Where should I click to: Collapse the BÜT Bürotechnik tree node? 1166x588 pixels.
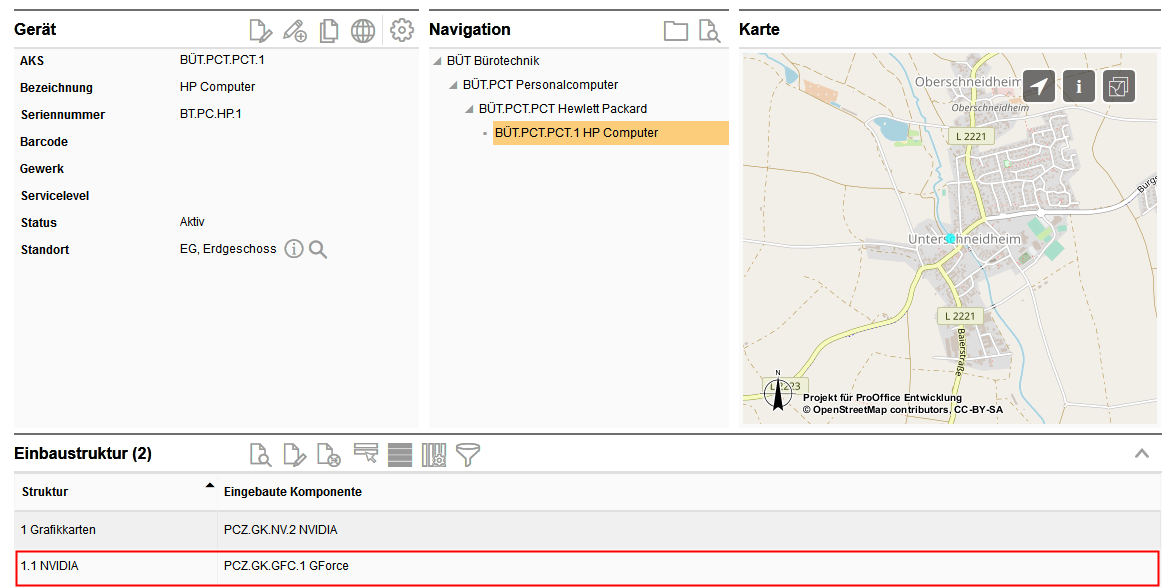tap(437, 62)
